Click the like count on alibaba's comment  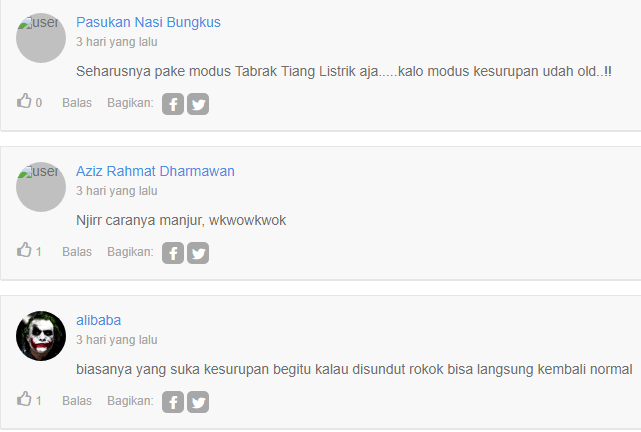(x=38, y=401)
